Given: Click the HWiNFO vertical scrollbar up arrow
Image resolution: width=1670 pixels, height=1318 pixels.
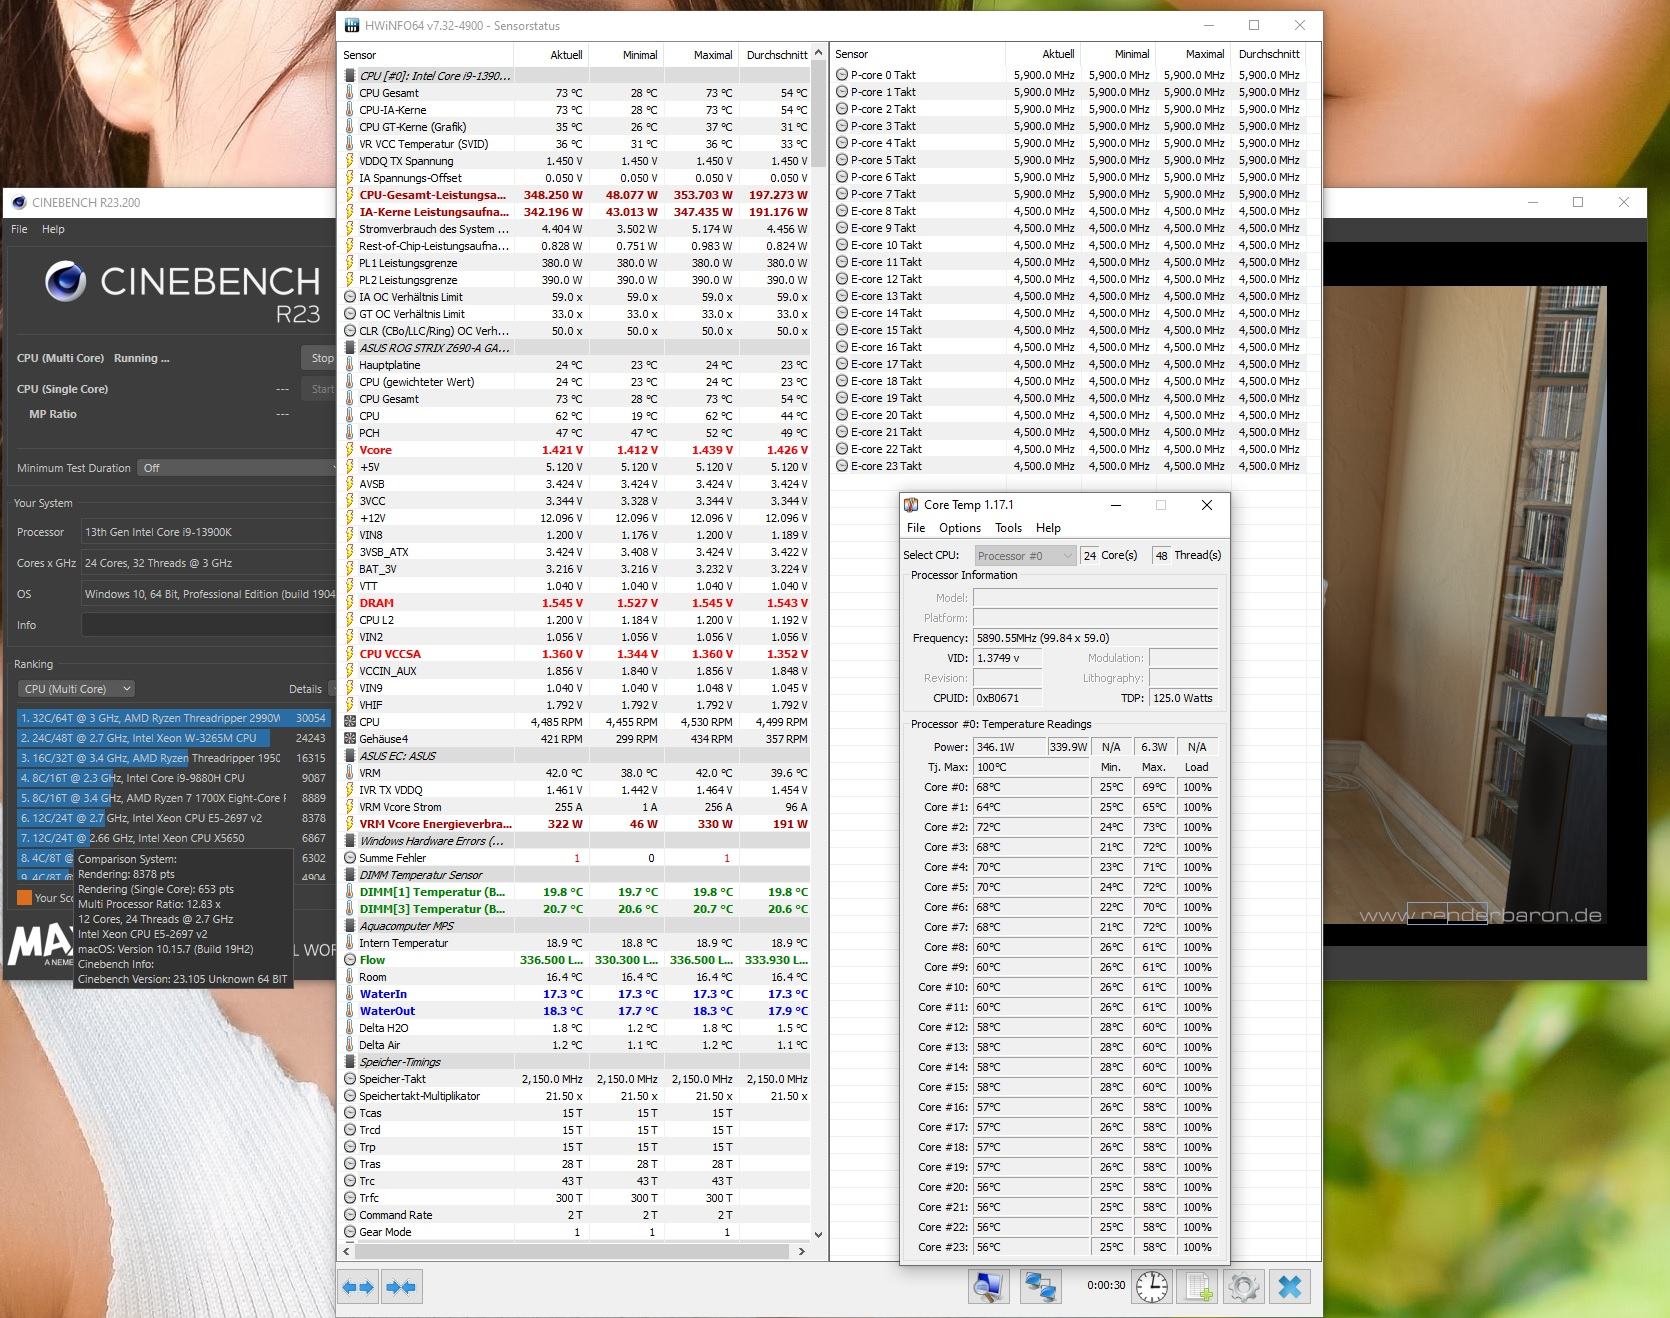Looking at the screenshot, I should coord(818,53).
